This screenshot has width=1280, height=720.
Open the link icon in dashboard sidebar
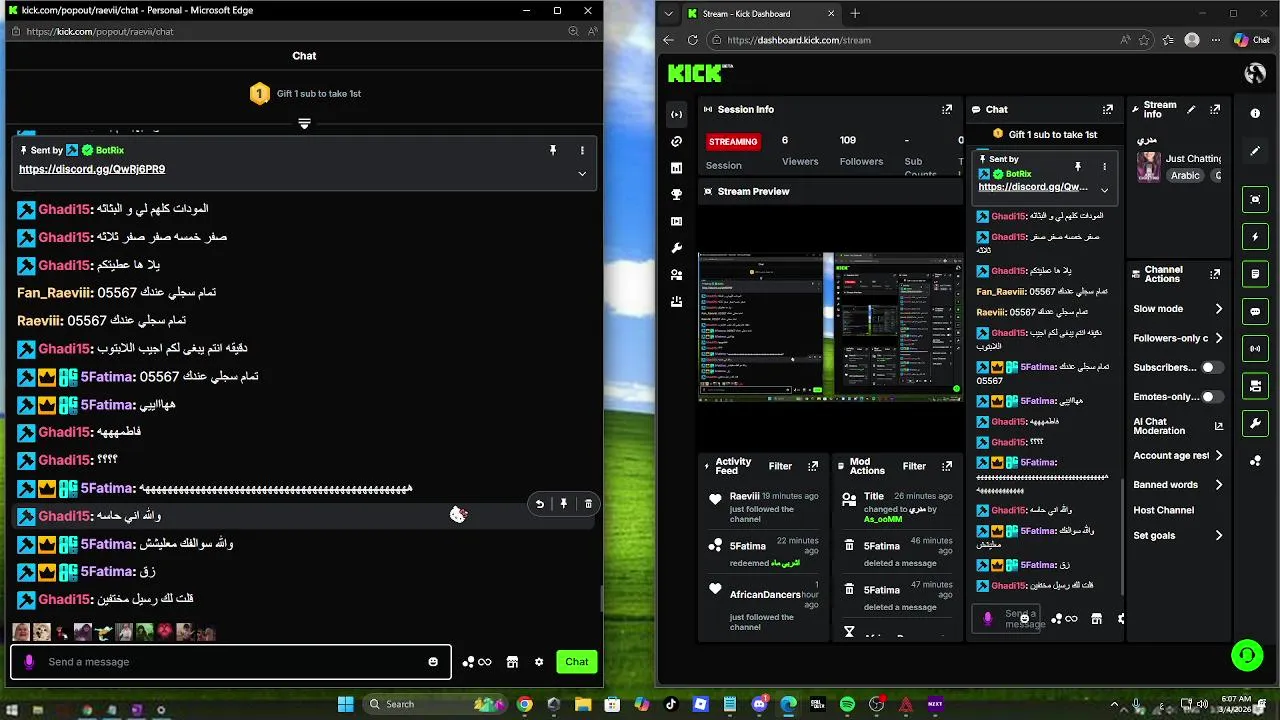click(x=677, y=141)
